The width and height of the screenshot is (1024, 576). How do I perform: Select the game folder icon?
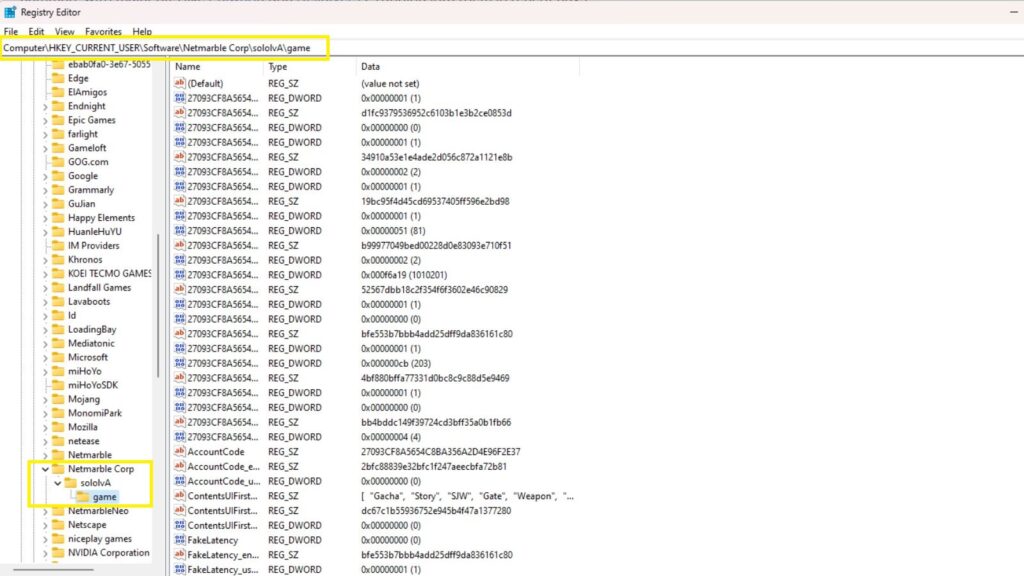(x=83, y=496)
